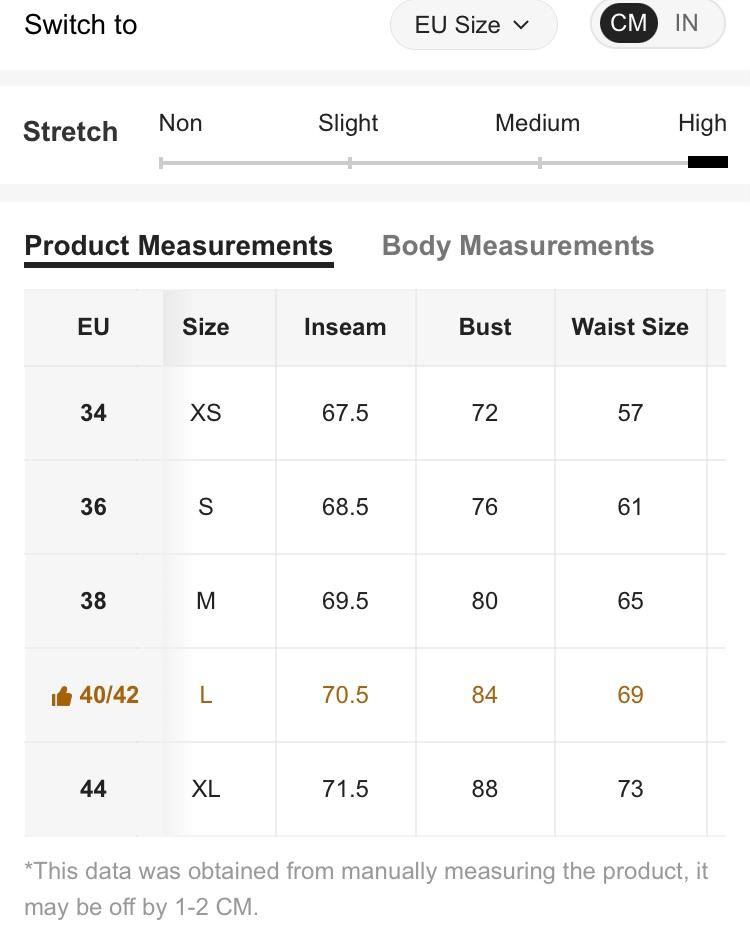Click the XL size cell
Viewport: 750px width, 932px height.
click(206, 789)
